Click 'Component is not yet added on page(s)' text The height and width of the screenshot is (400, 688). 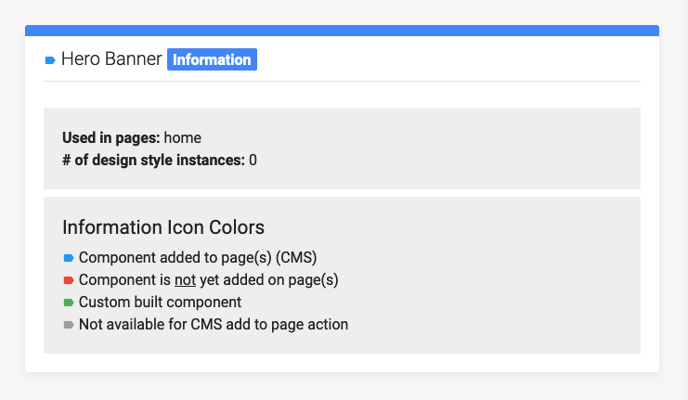point(208,280)
